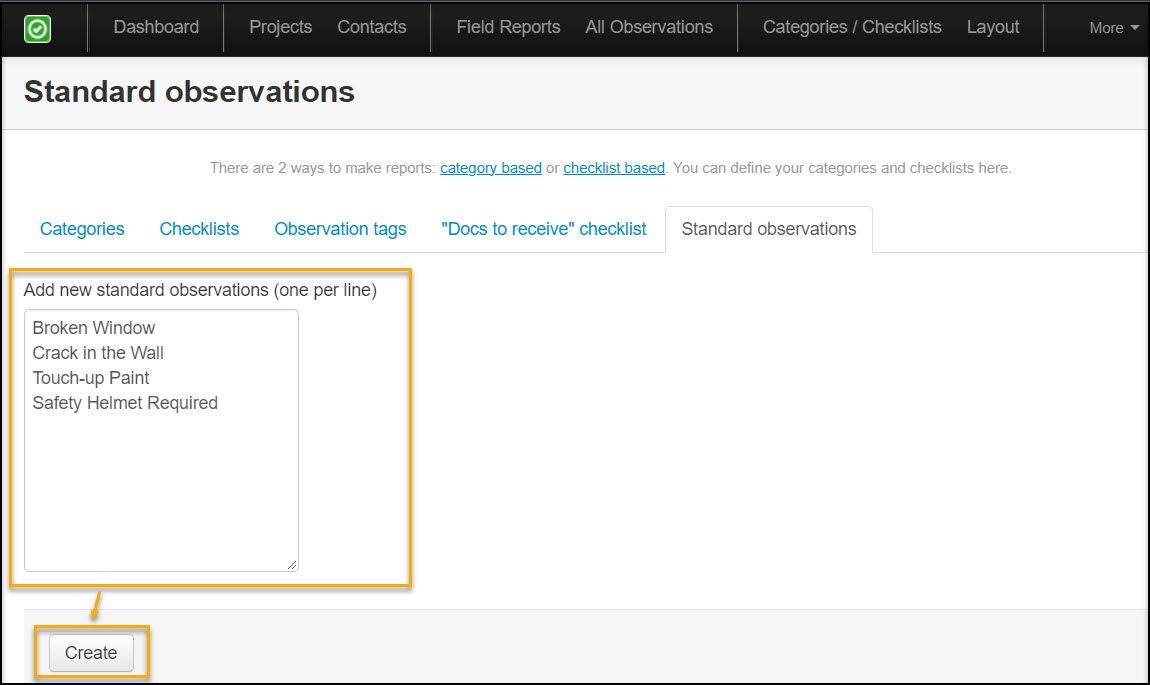Click the Standard observations page heading
The image size is (1150, 685).
pos(189,92)
